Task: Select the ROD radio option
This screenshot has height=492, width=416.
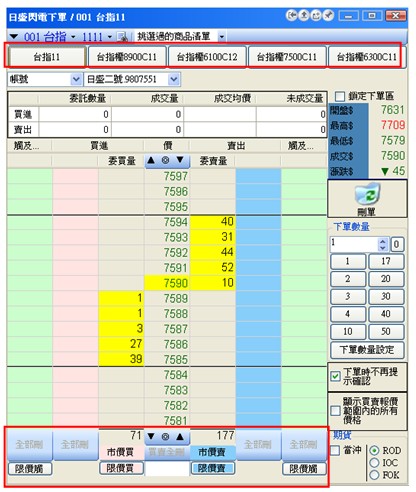Action: point(374,451)
